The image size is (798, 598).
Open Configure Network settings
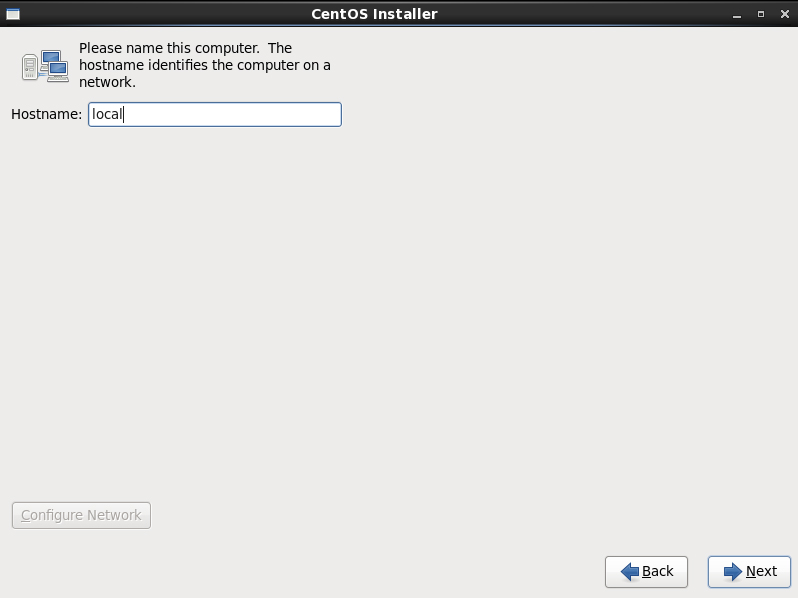[x=81, y=516]
